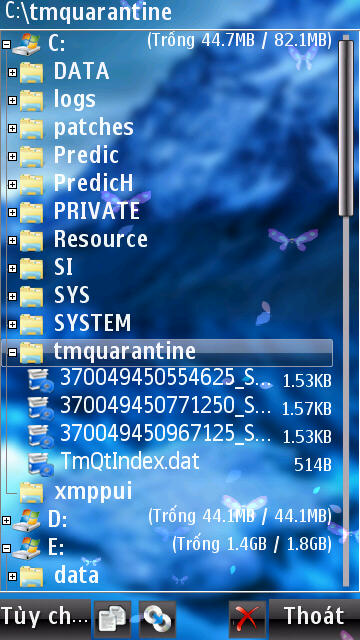
Task: Click the xmppui folder icon
Action: point(31,492)
